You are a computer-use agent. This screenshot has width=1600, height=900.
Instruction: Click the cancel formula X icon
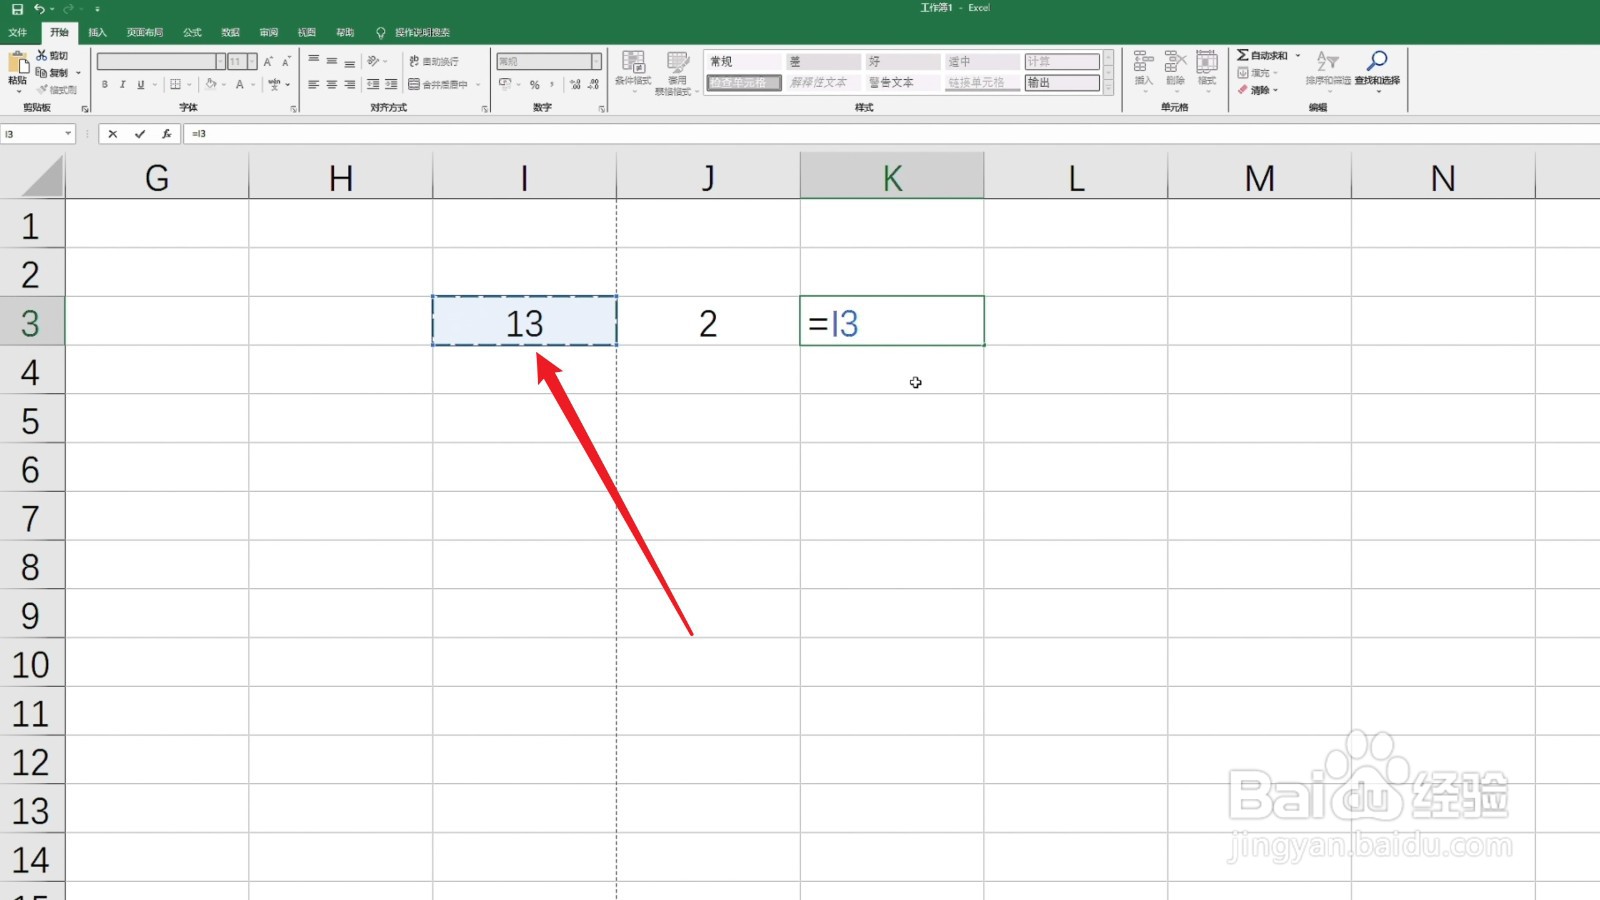tap(112, 133)
